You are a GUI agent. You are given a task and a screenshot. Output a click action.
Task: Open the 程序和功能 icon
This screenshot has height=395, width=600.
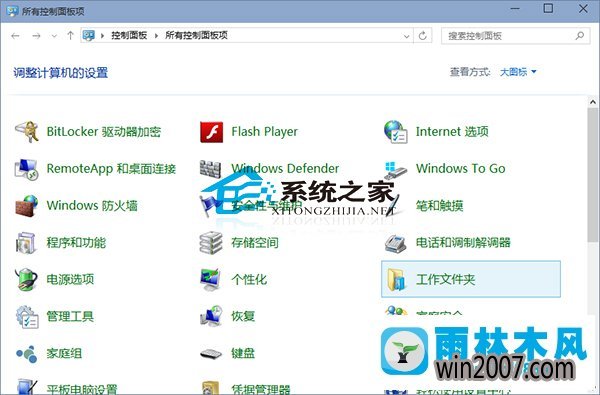coord(26,243)
